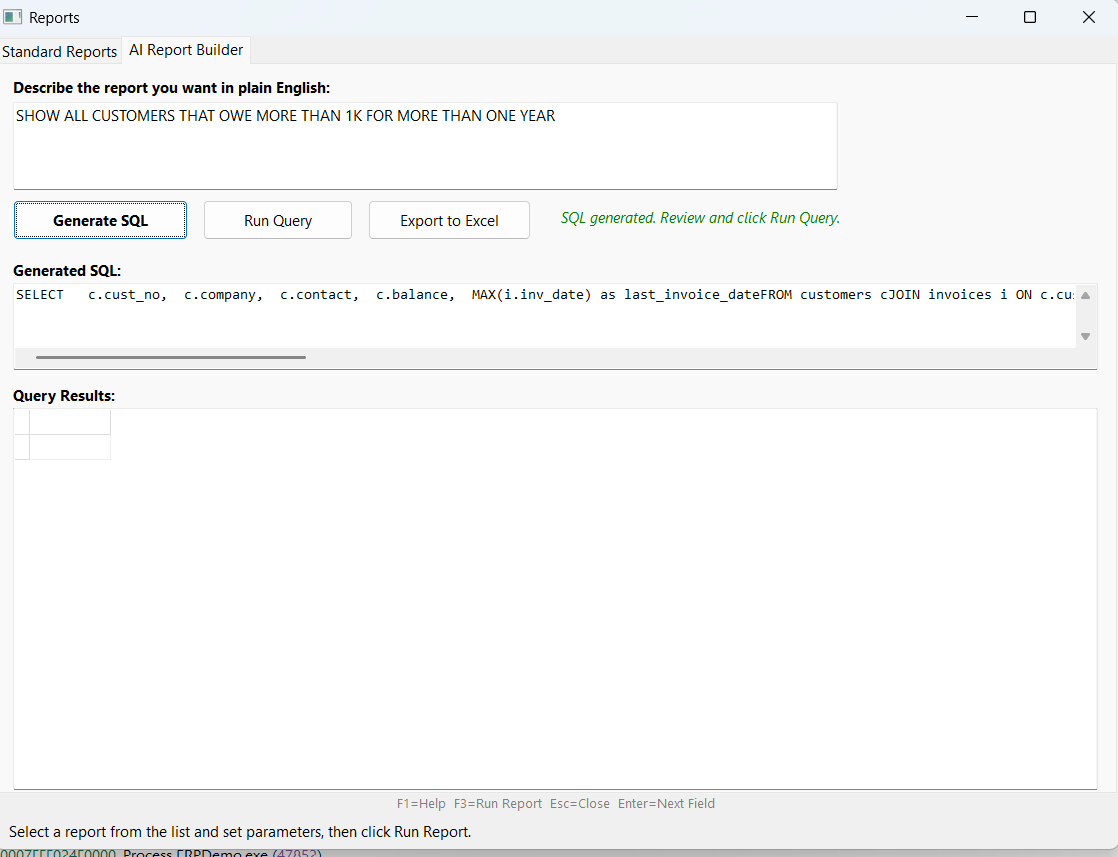Click the horizontal scrollbar under the SQL
Viewport: 1118px width, 857px height.
(170, 357)
